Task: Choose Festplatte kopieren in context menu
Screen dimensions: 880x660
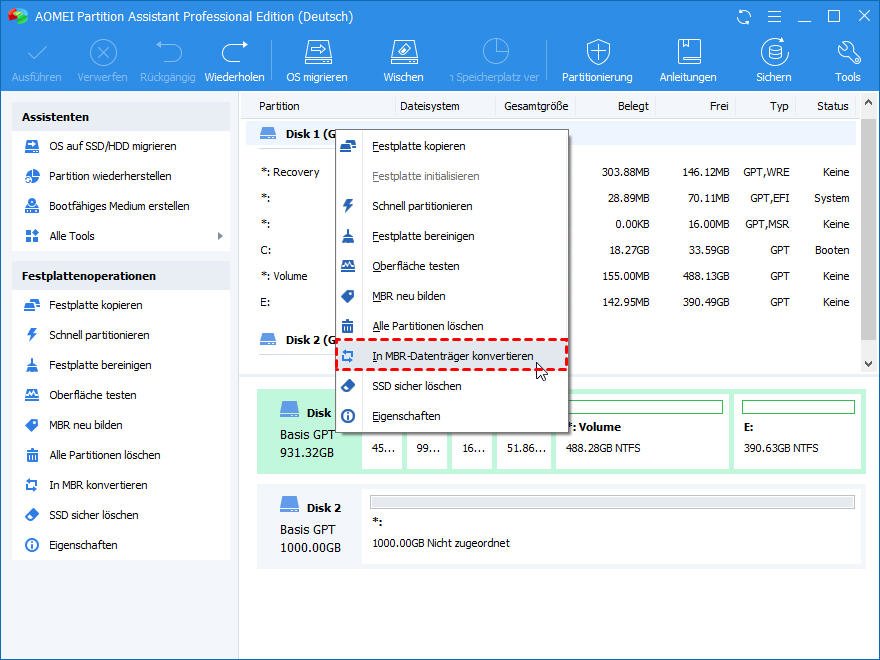Action: [x=452, y=146]
